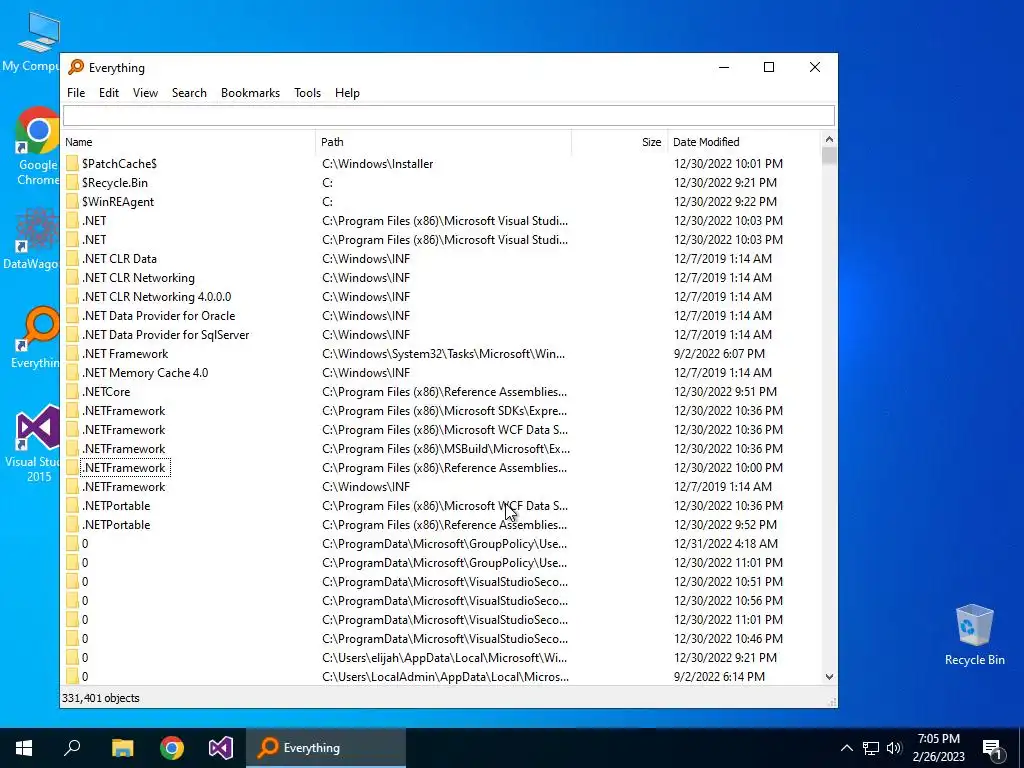The width and height of the screenshot is (1024, 768).
Task: Open the Windows Start menu
Action: click(24, 748)
